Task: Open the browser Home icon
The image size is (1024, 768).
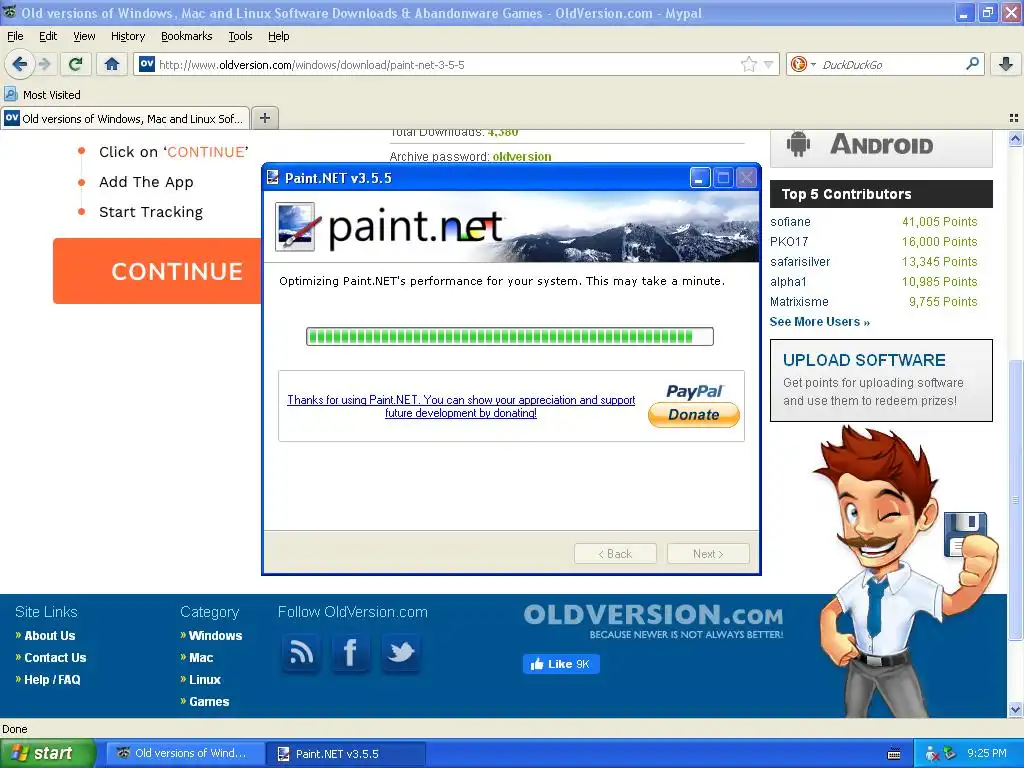Action: pyautogui.click(x=112, y=64)
